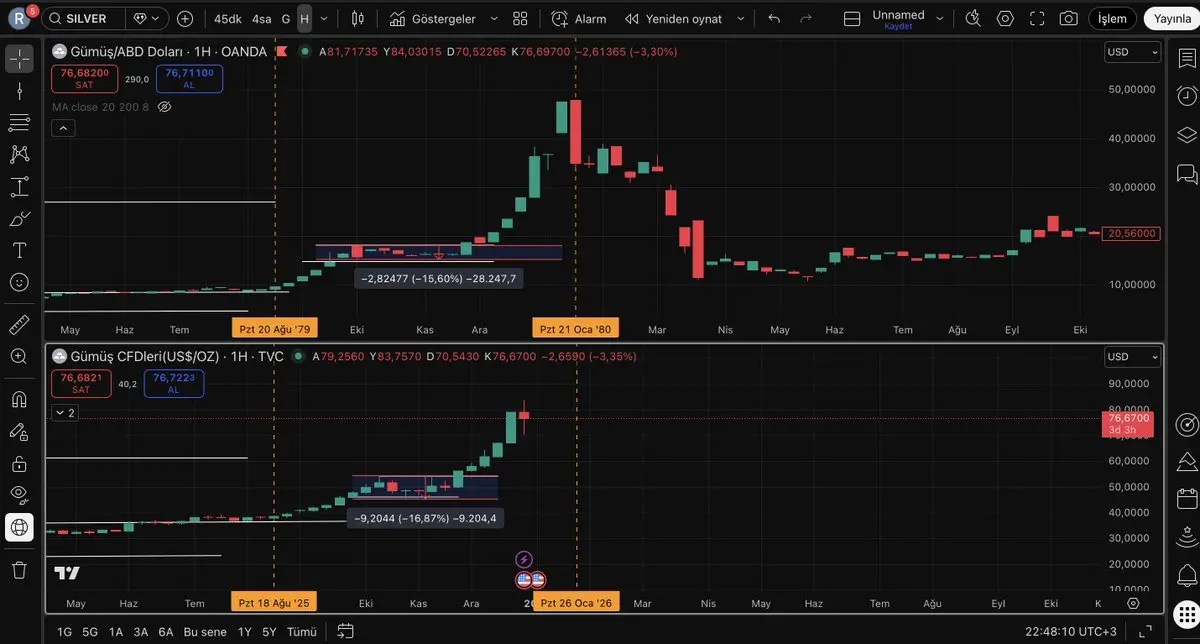Open the Alarm creation dialog
This screenshot has width=1200, height=644.
(x=579, y=19)
